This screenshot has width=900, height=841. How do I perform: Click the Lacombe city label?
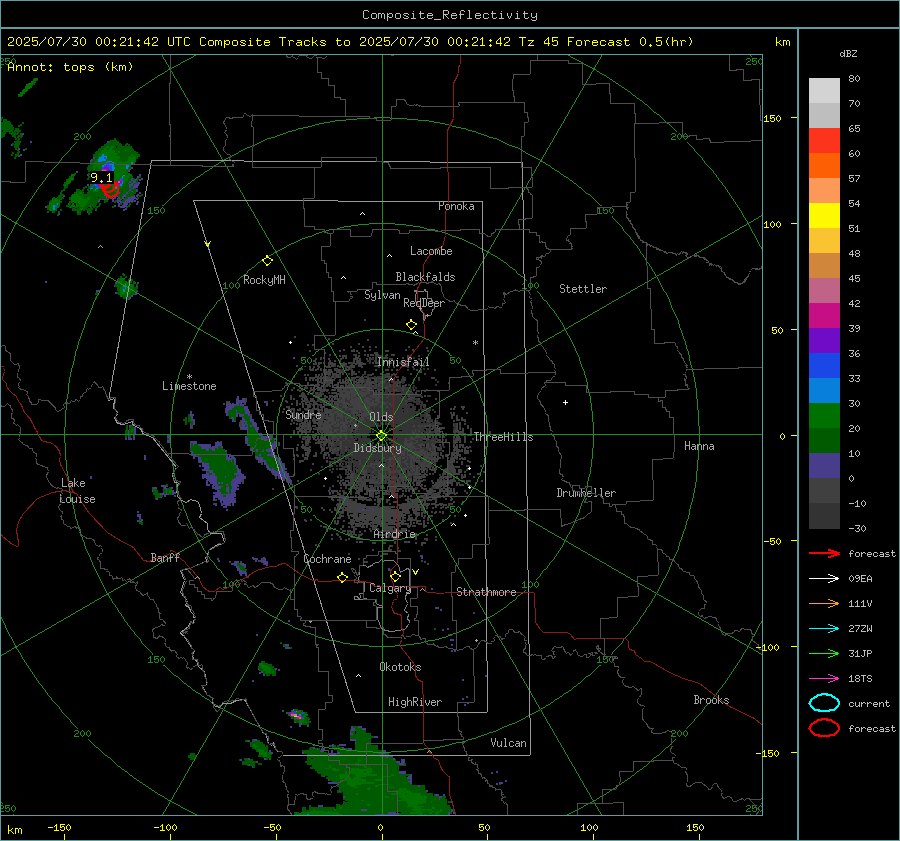coord(431,251)
